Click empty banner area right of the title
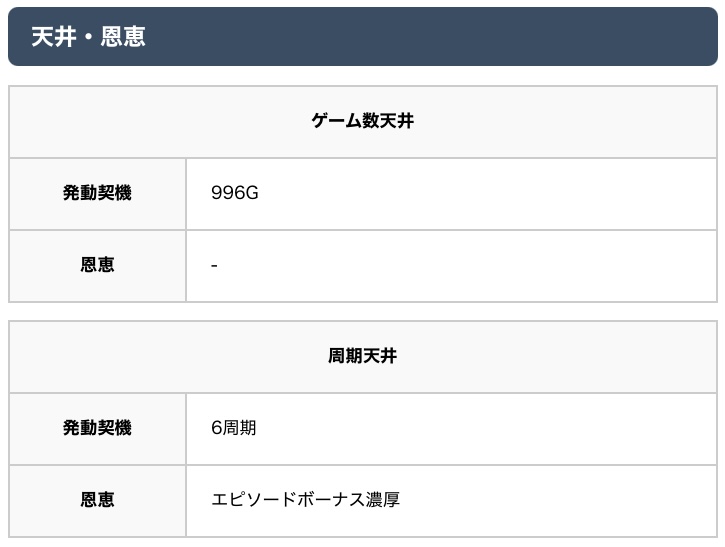The height and width of the screenshot is (547, 725). (x=450, y=36)
